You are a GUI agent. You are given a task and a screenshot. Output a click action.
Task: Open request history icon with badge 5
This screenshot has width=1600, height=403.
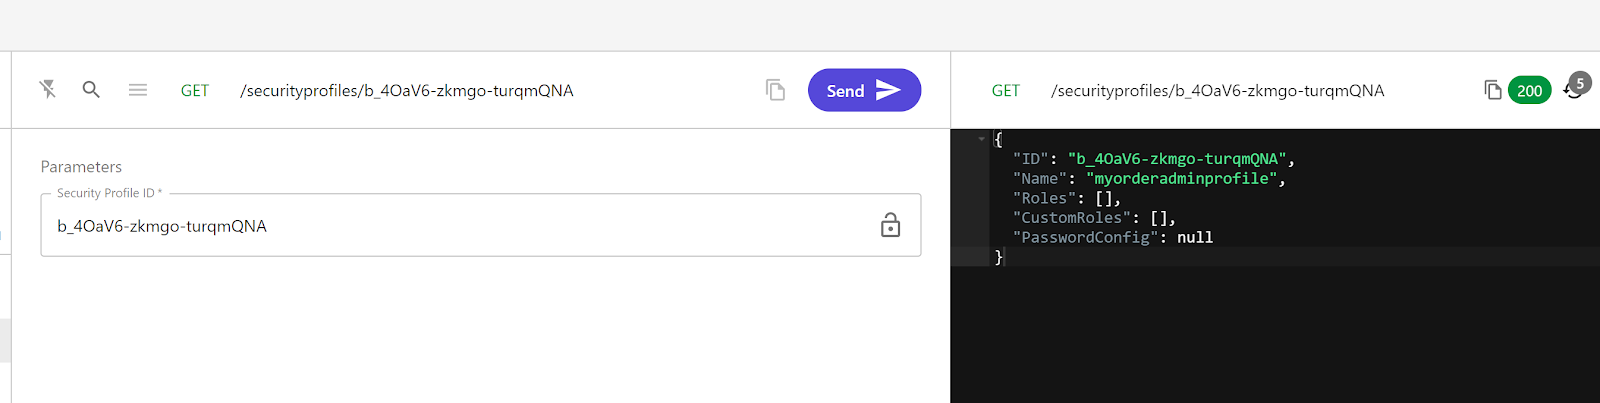[1576, 86]
